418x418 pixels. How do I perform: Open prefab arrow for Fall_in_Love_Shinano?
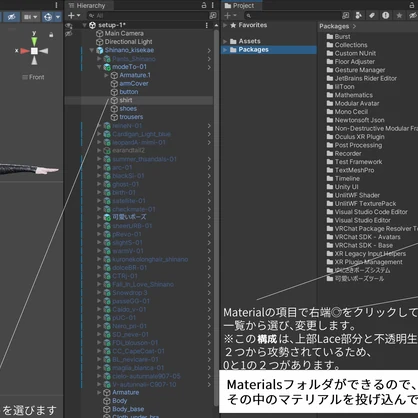click(209, 285)
